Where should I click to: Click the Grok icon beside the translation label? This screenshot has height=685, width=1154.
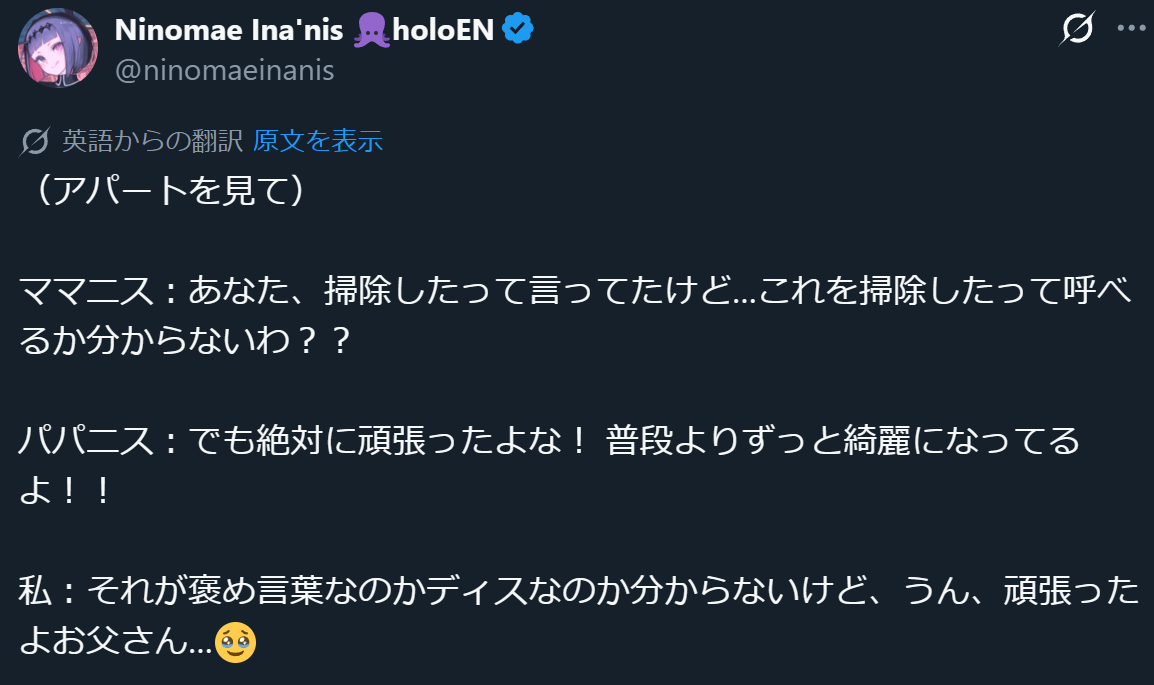pyautogui.click(x=36, y=142)
